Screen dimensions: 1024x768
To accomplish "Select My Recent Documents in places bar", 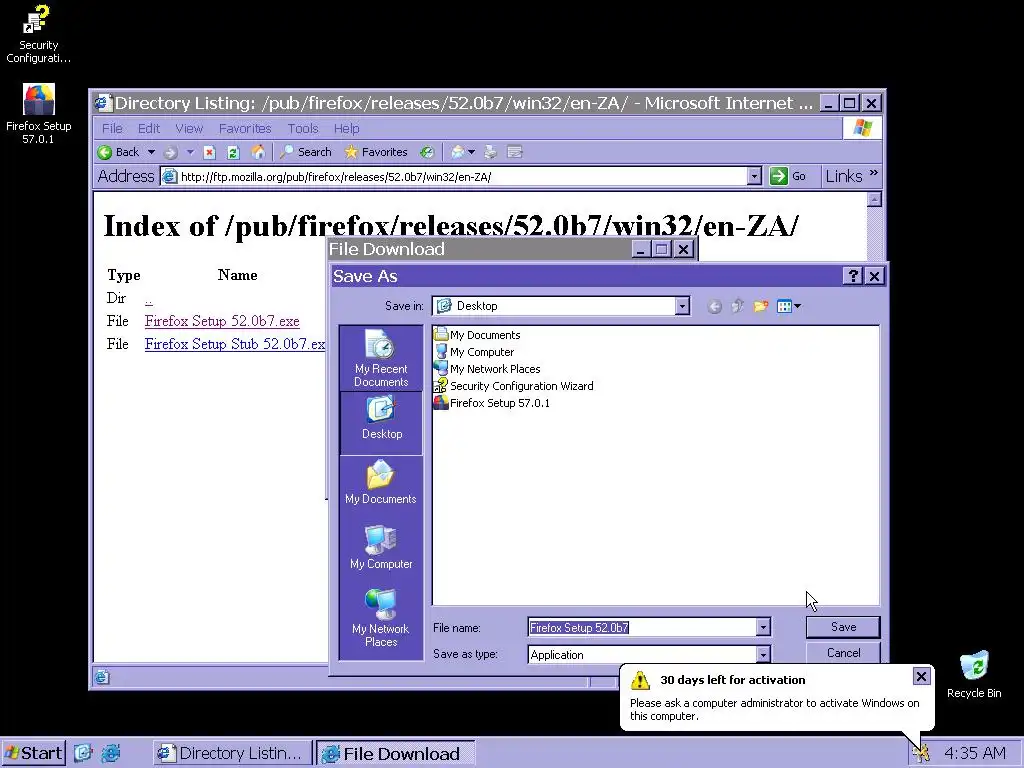I will [381, 359].
